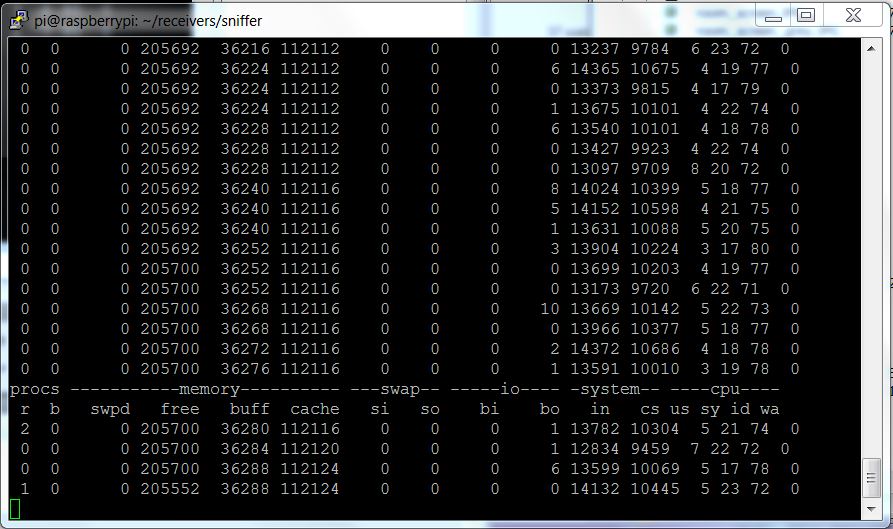Click the interrupts value 13540
Image resolution: width=893 pixels, height=529 pixels.
pos(595,129)
